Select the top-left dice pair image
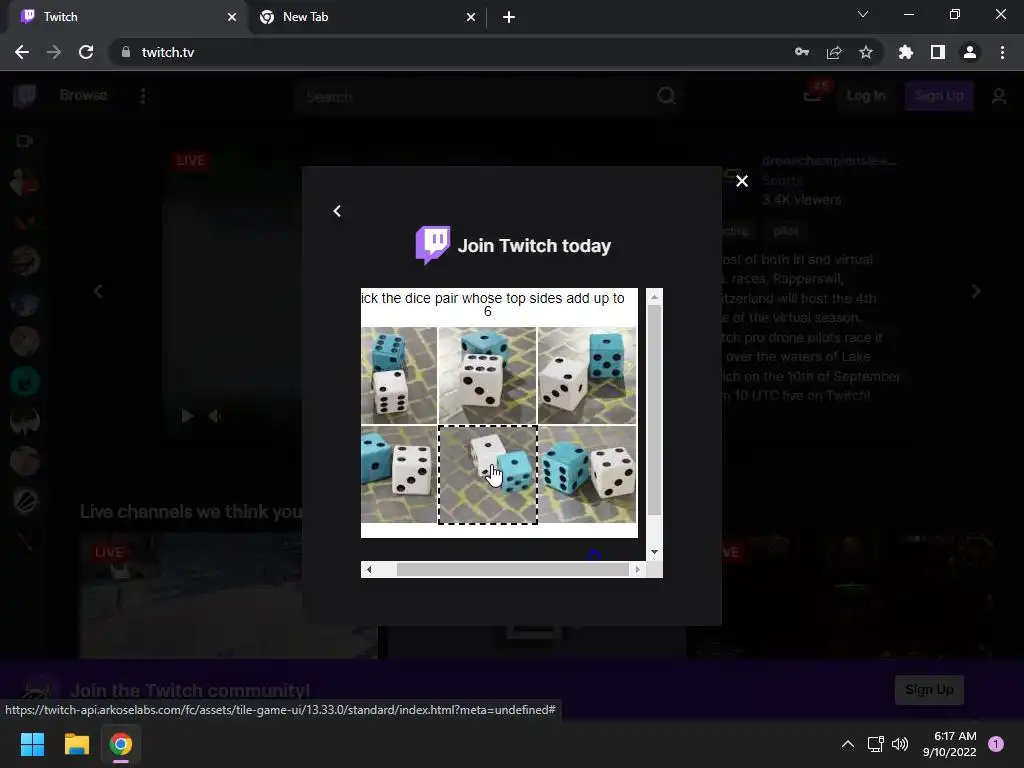The width and height of the screenshot is (1024, 768). pos(399,376)
